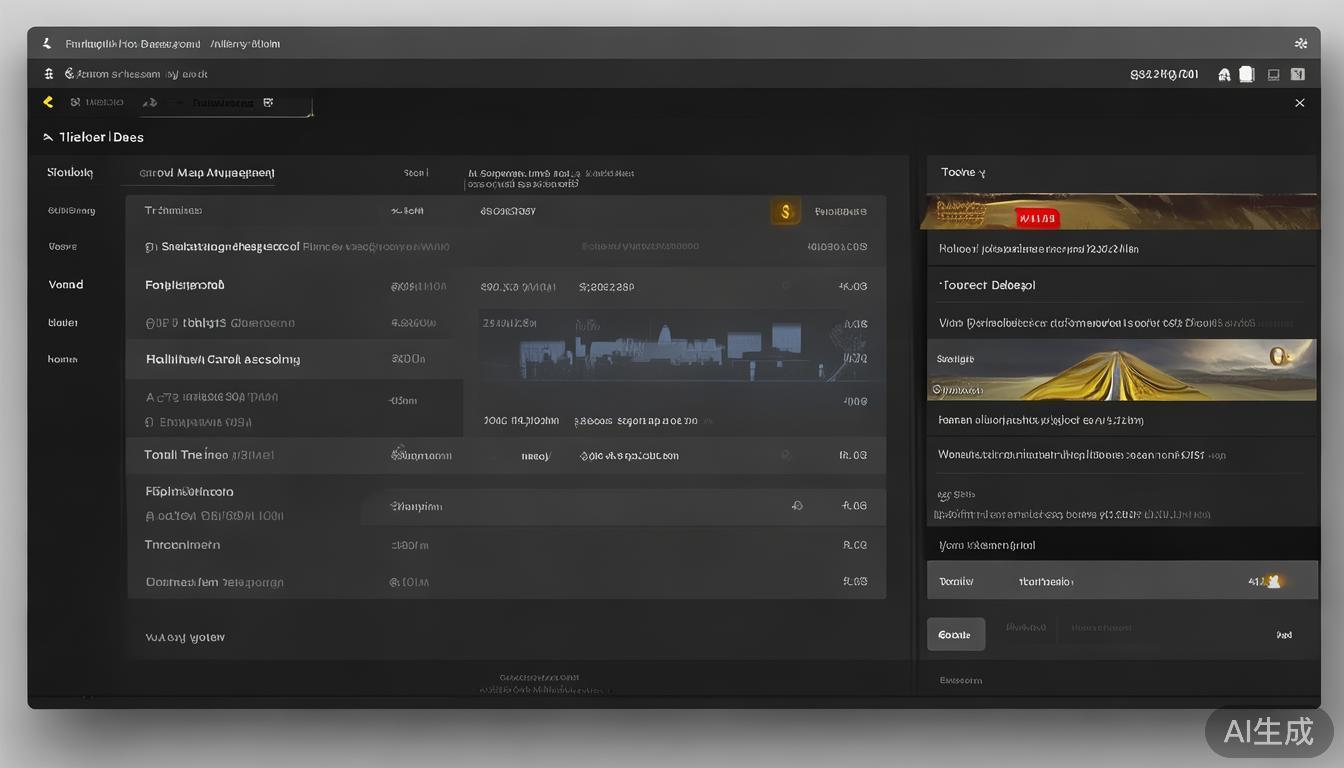Click the gold dollar coin icon
The width and height of the screenshot is (1344, 768).
click(x=785, y=211)
